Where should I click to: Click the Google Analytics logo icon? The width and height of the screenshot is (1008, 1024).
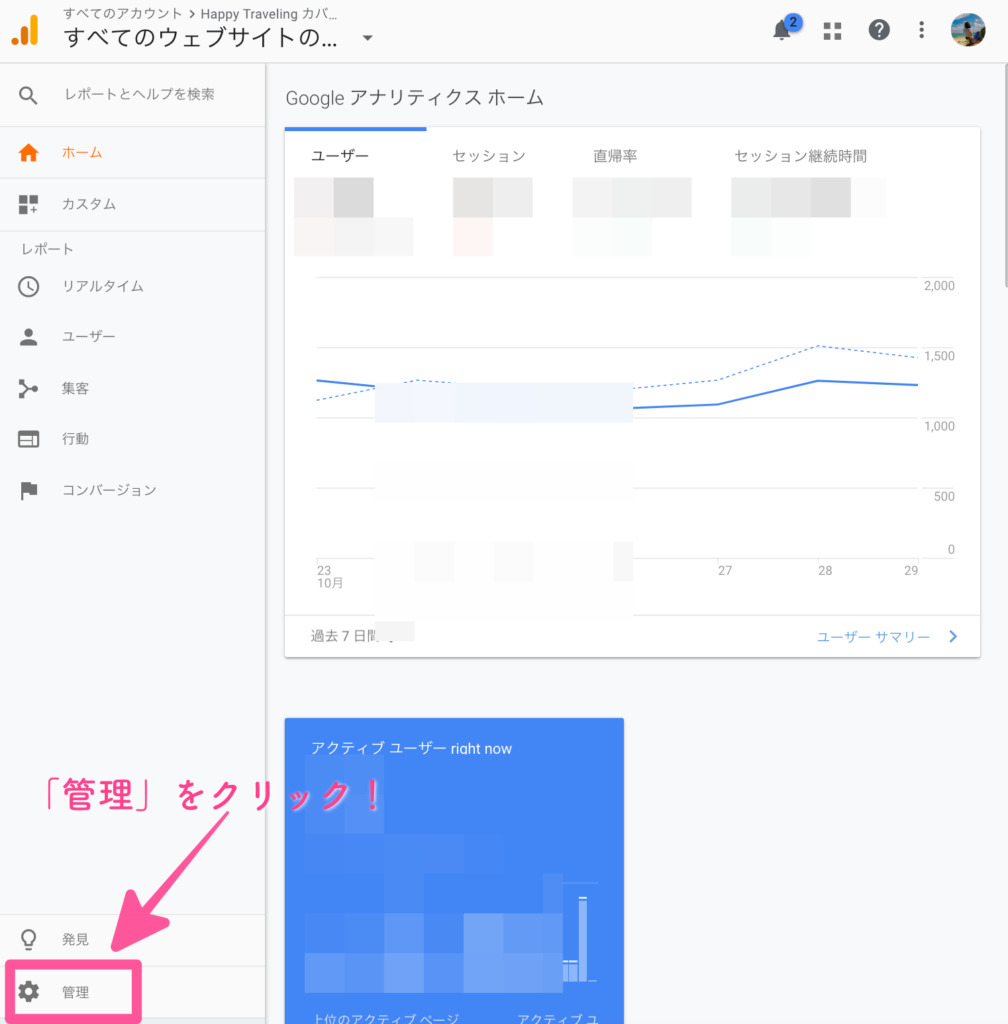(25, 30)
